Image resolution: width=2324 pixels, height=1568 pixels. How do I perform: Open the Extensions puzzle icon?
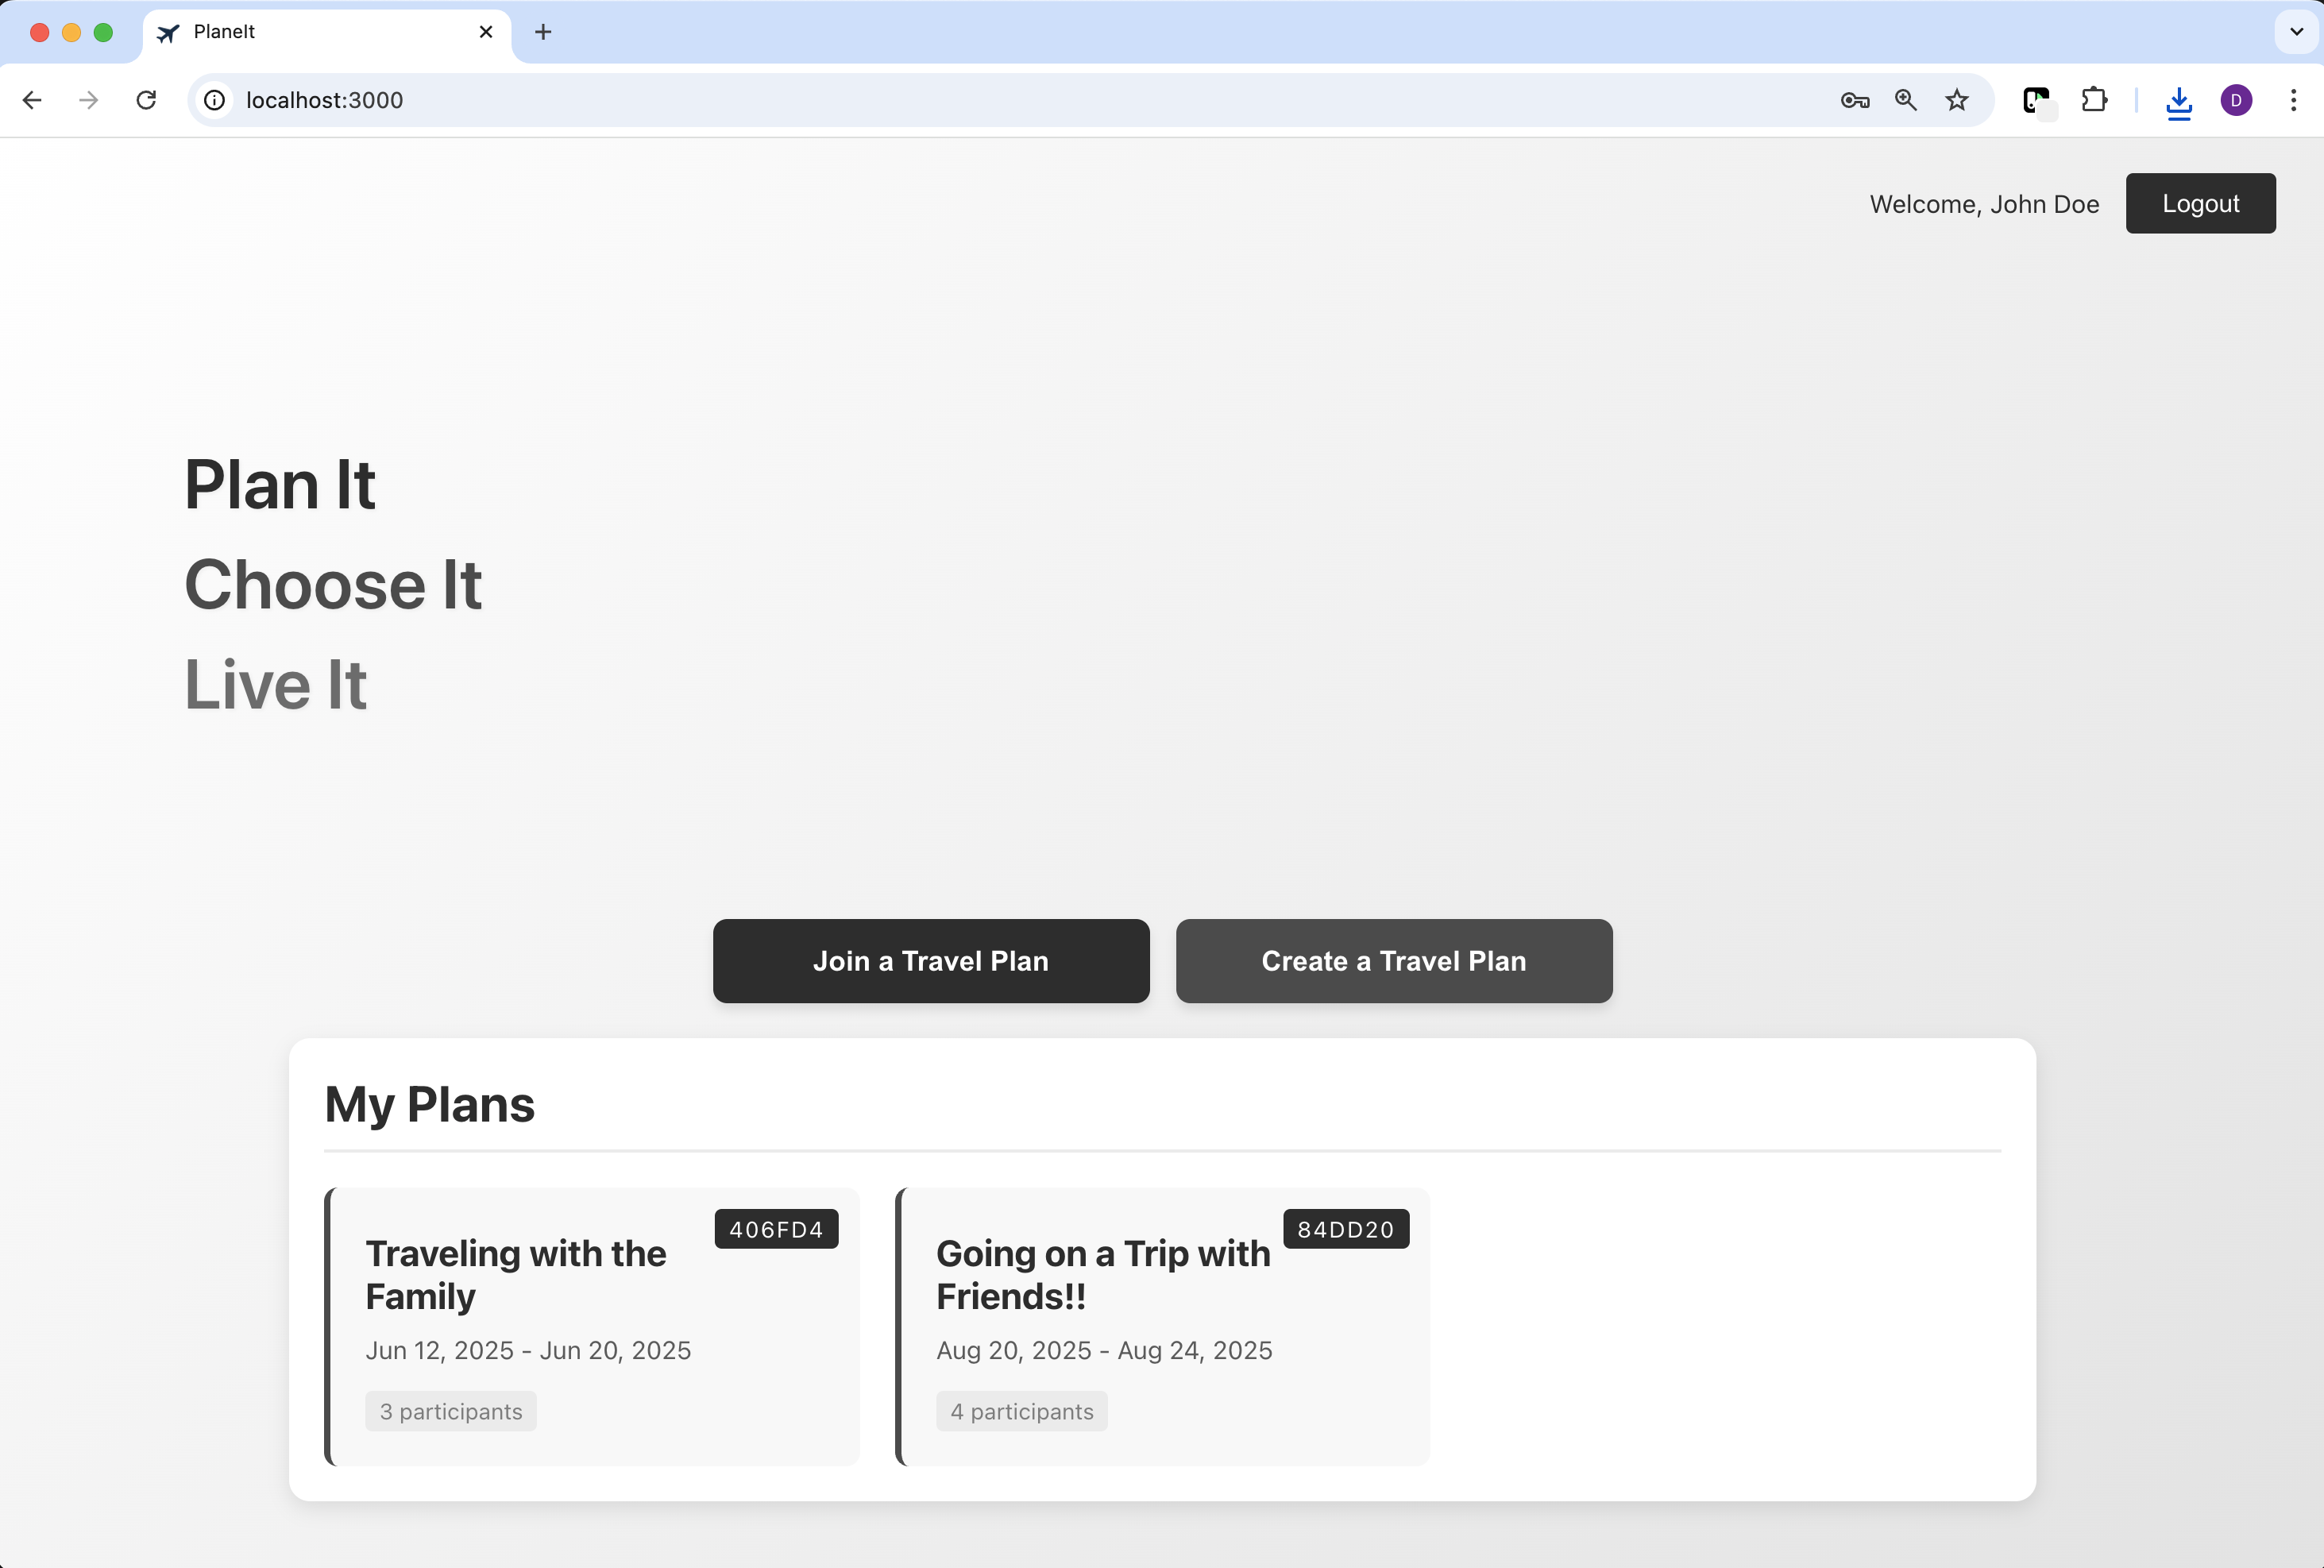[2093, 100]
